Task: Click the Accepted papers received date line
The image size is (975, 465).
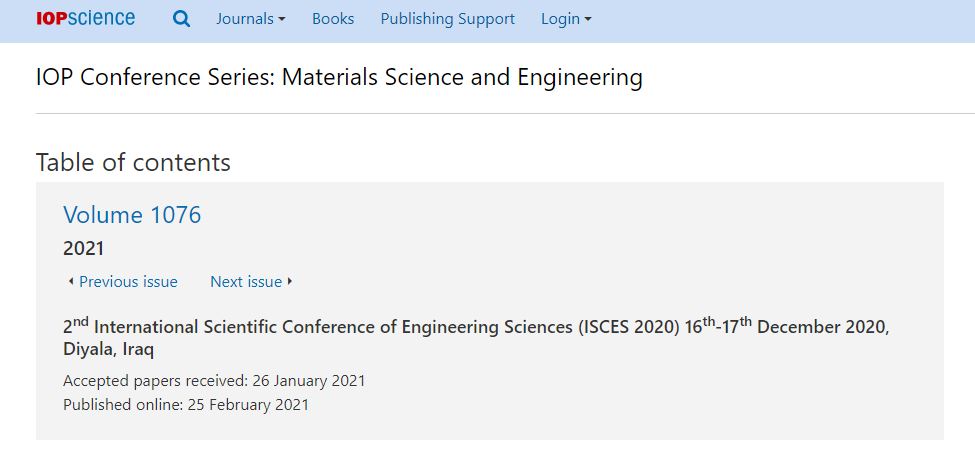Action: 215,380
